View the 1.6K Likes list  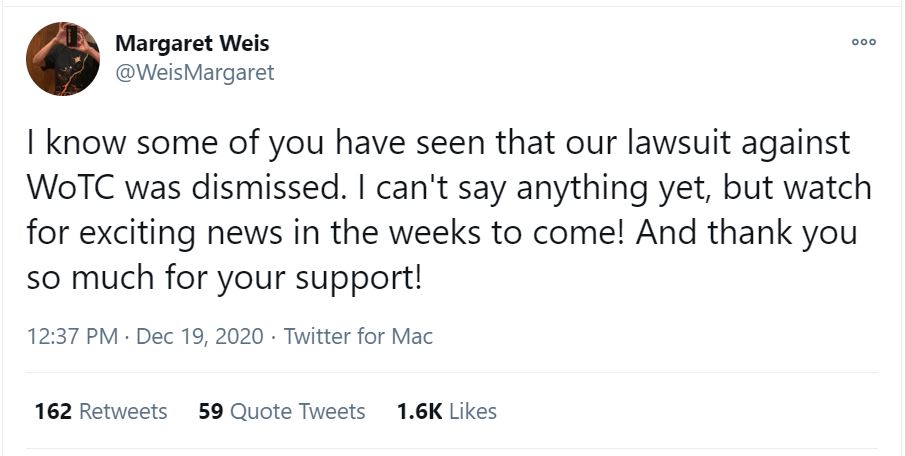coord(446,411)
